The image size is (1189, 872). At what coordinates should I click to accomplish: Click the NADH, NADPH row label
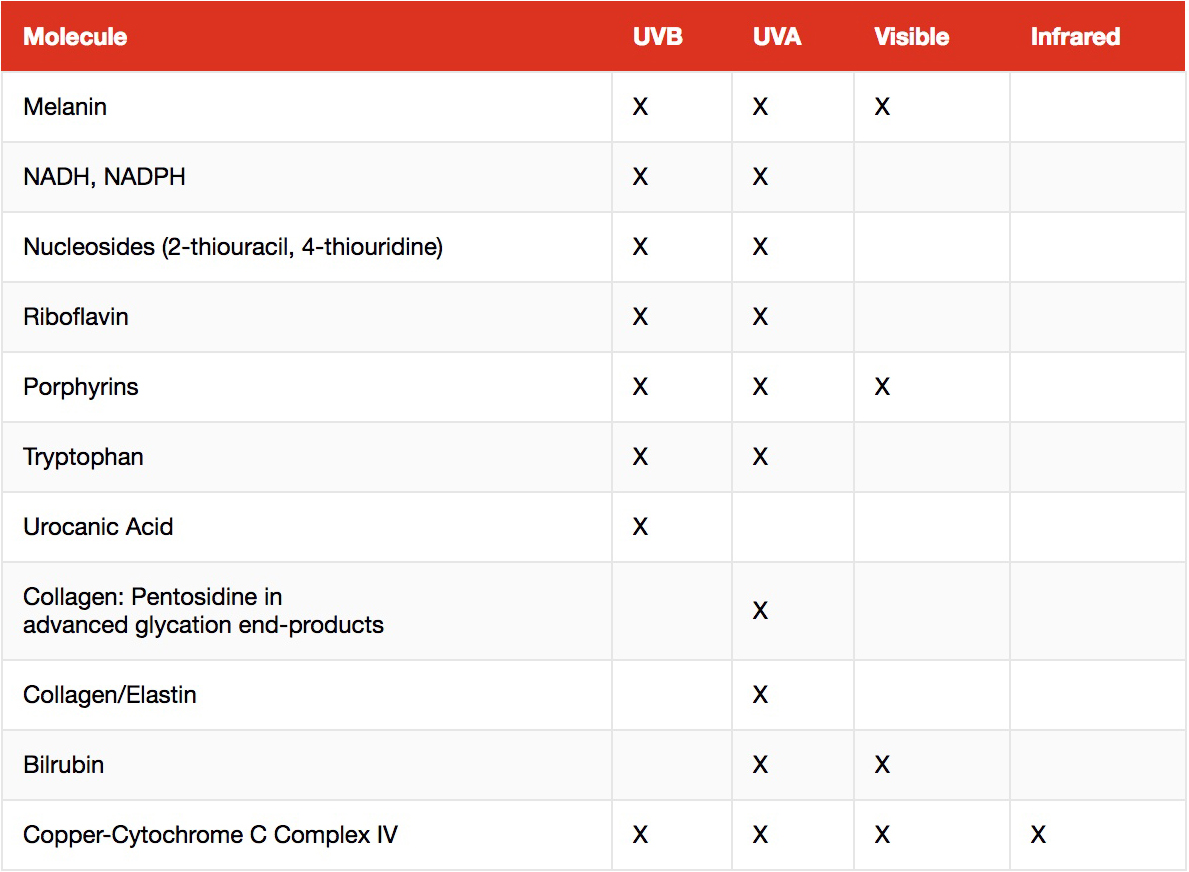[104, 177]
